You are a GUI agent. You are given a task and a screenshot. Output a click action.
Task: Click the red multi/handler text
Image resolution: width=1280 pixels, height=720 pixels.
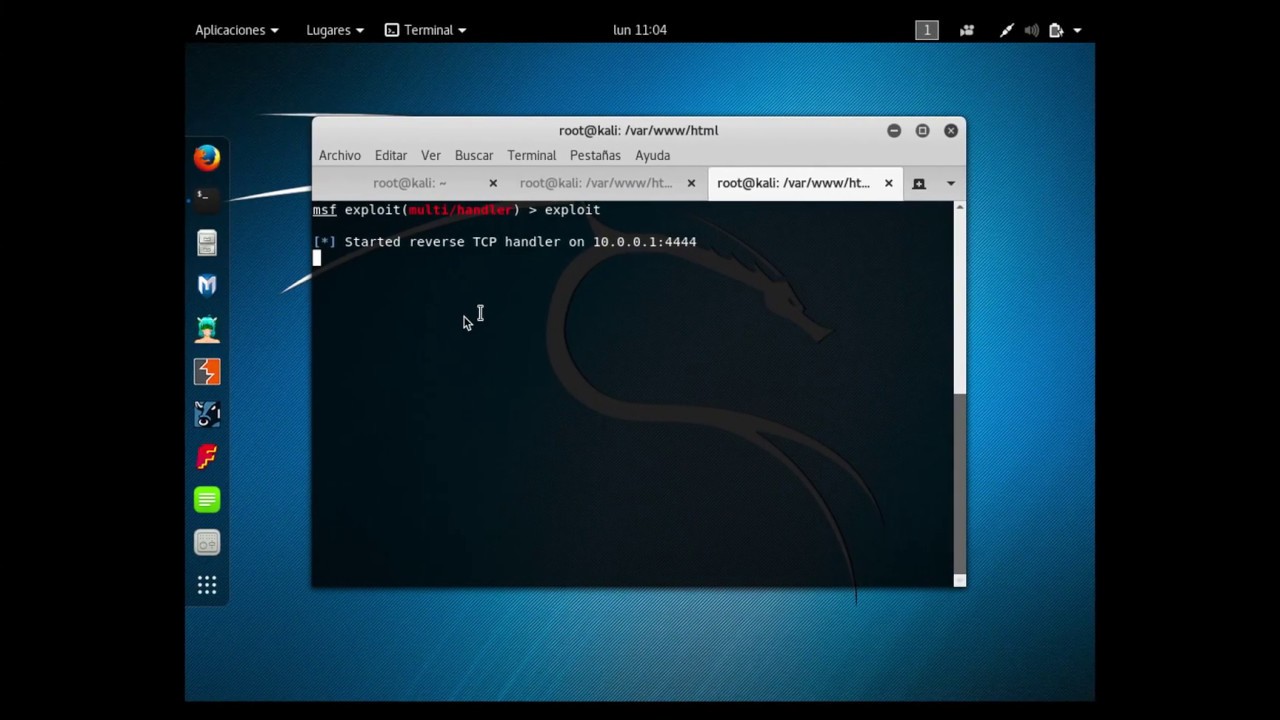(460, 210)
